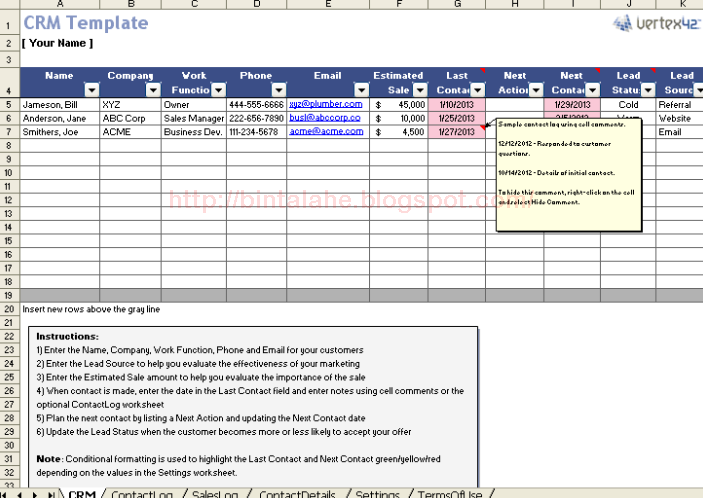Select the CRM Template title cell

[86, 23]
